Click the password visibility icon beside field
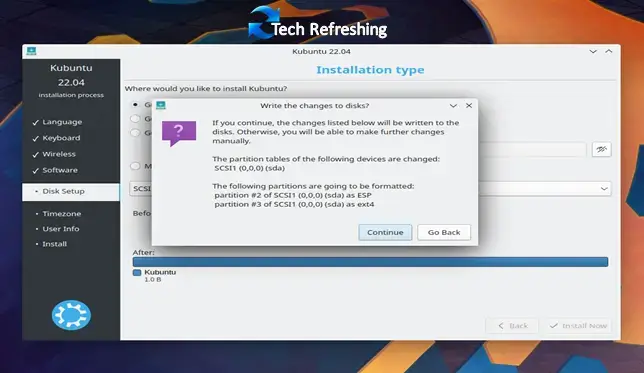The image size is (644, 373). click(601, 149)
